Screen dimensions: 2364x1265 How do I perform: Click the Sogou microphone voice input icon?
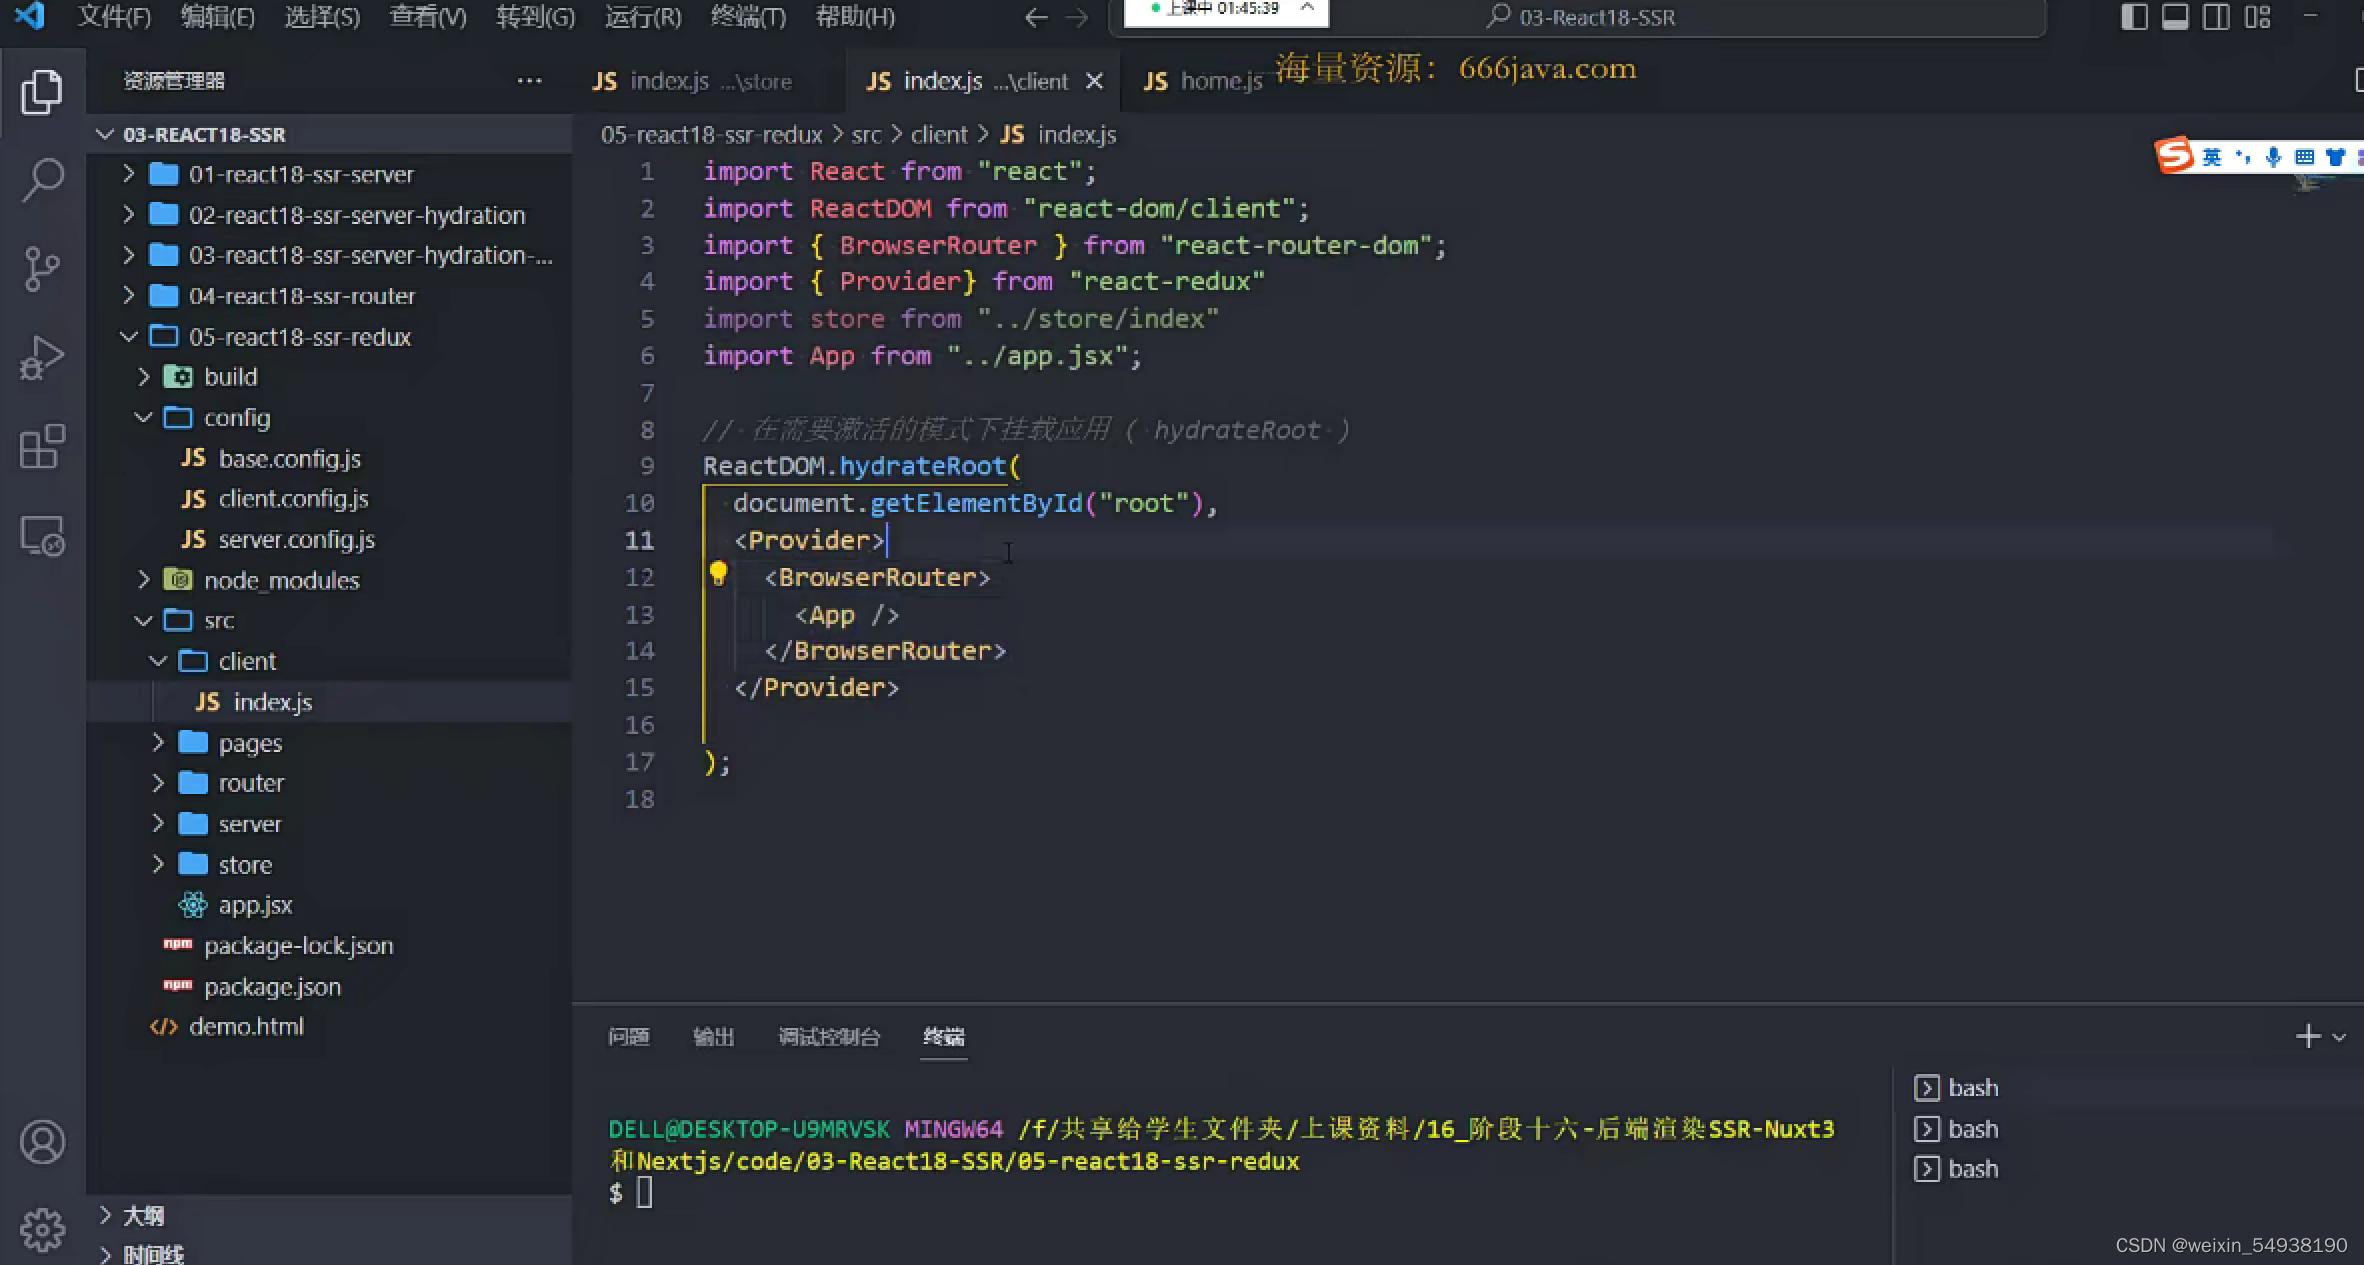pos(2273,157)
